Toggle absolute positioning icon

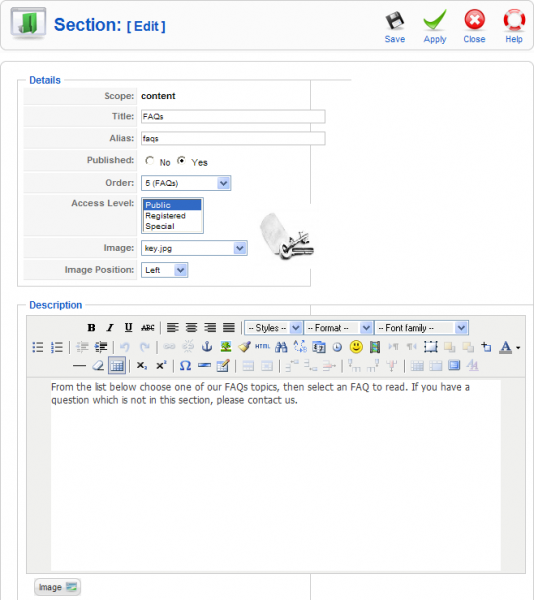[487, 347]
